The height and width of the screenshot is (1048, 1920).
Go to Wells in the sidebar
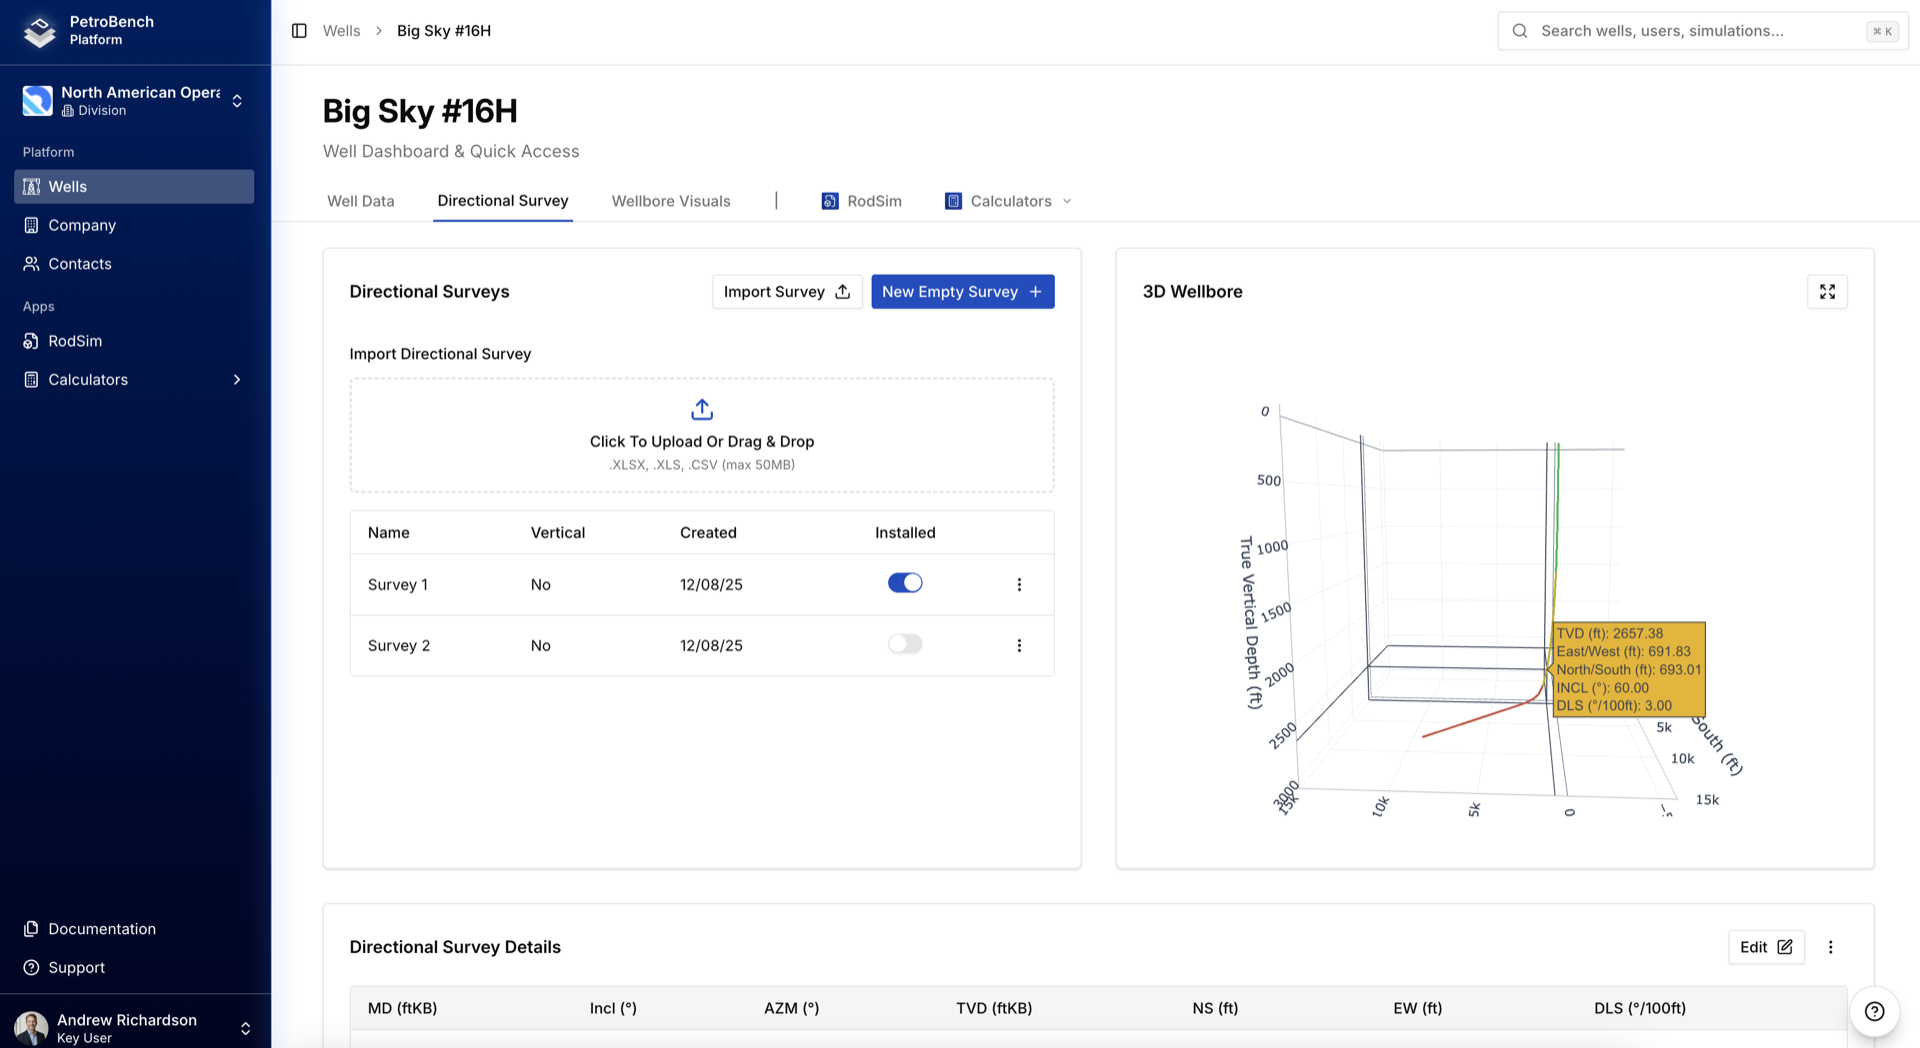point(134,187)
